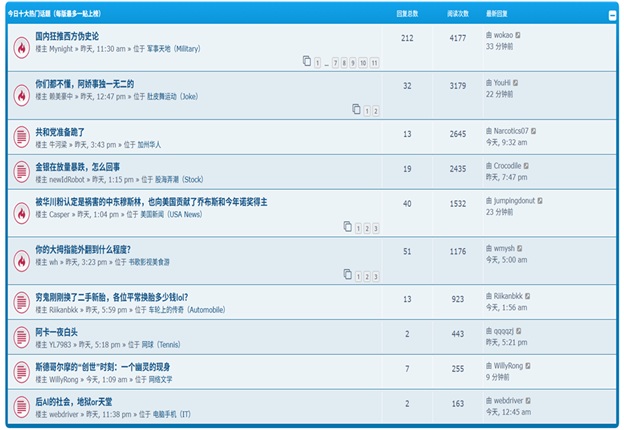Screen dimensions: 624x430
Task: Open latest post icon next to Crocodile
Action: coord(526,165)
